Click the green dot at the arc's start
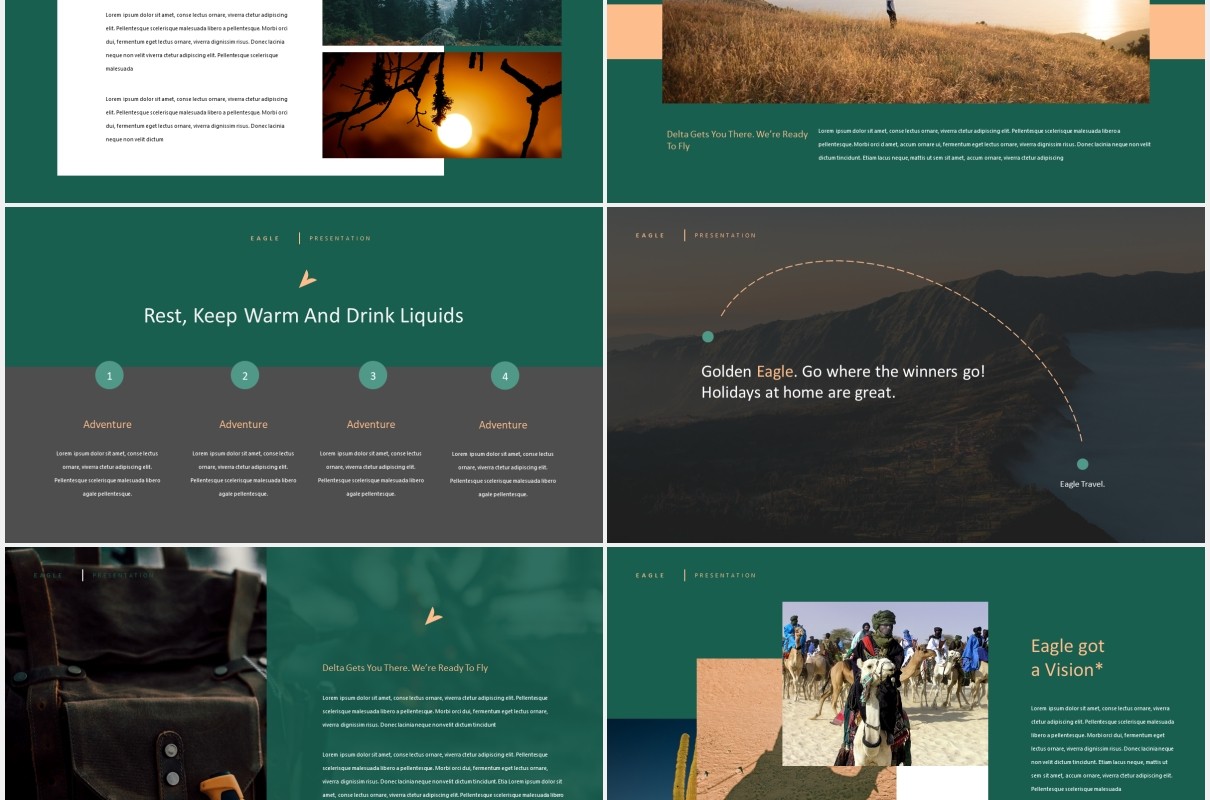This screenshot has height=800, width=1210. point(708,336)
